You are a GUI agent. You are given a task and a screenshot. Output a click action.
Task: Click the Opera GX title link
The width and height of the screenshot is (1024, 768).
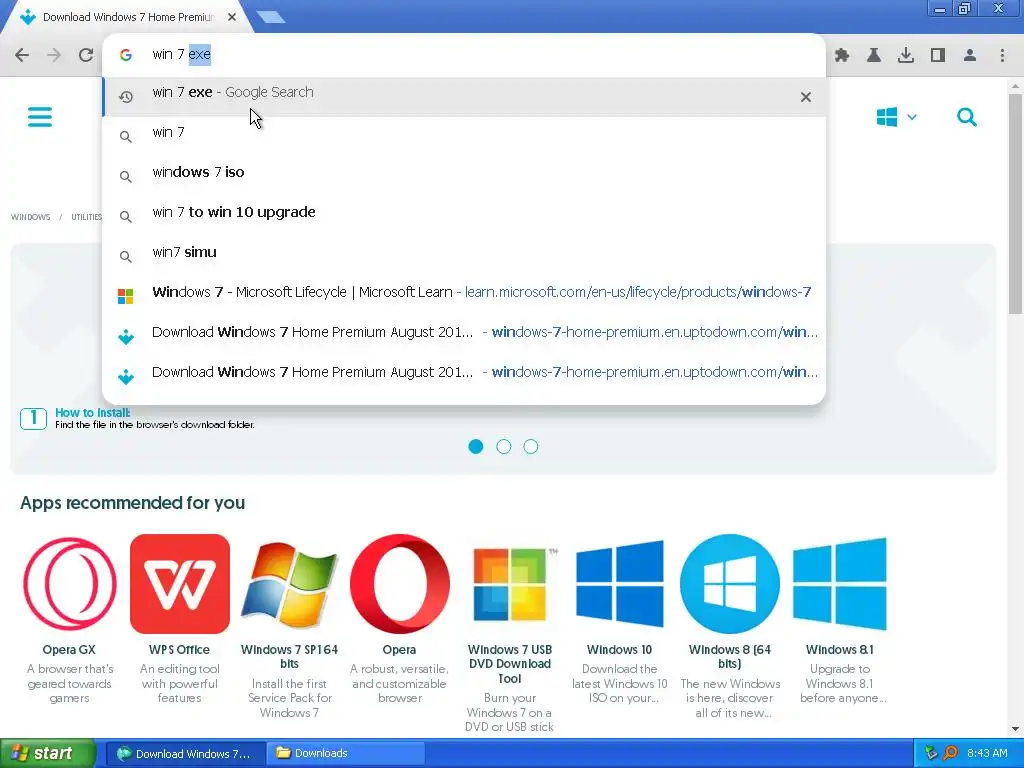69,650
